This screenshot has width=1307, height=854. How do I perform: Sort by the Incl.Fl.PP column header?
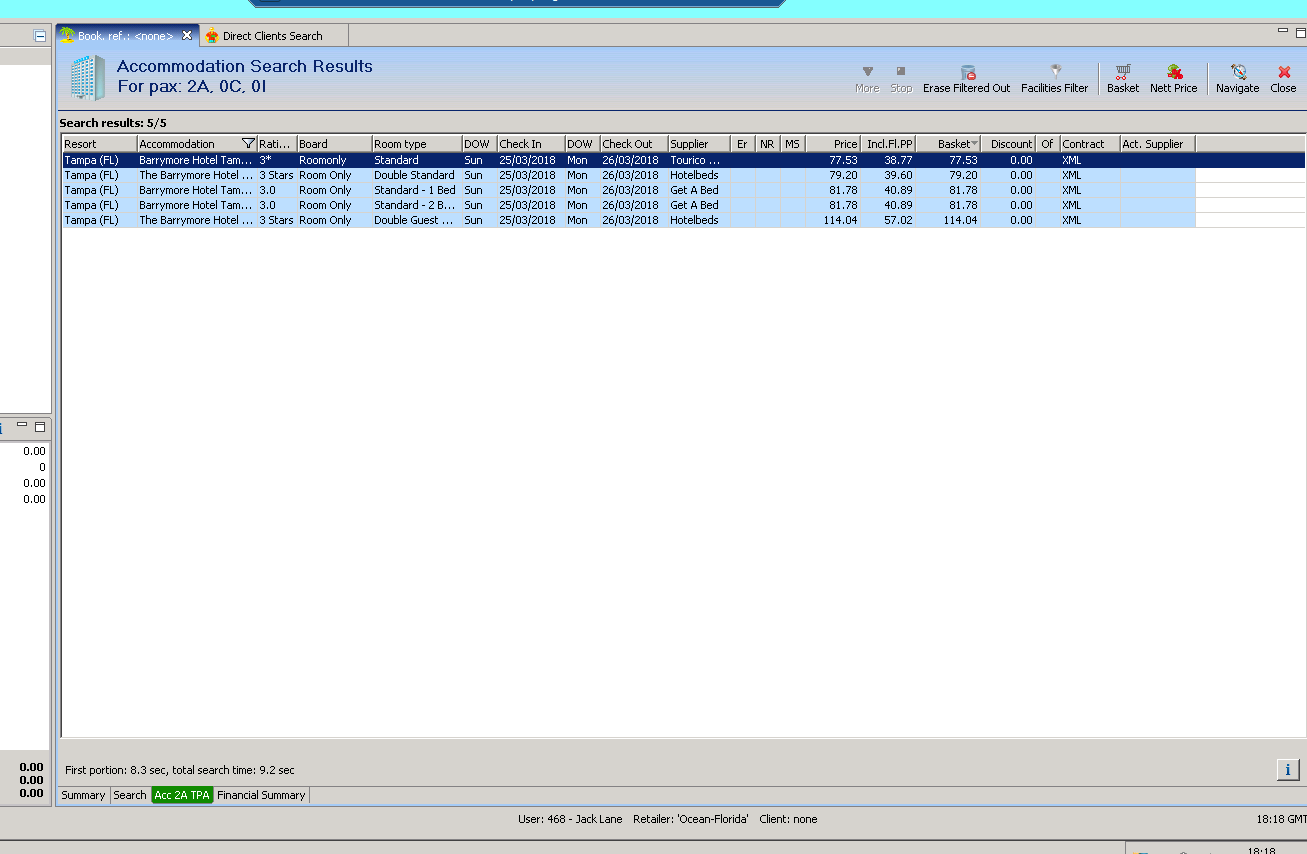(888, 144)
